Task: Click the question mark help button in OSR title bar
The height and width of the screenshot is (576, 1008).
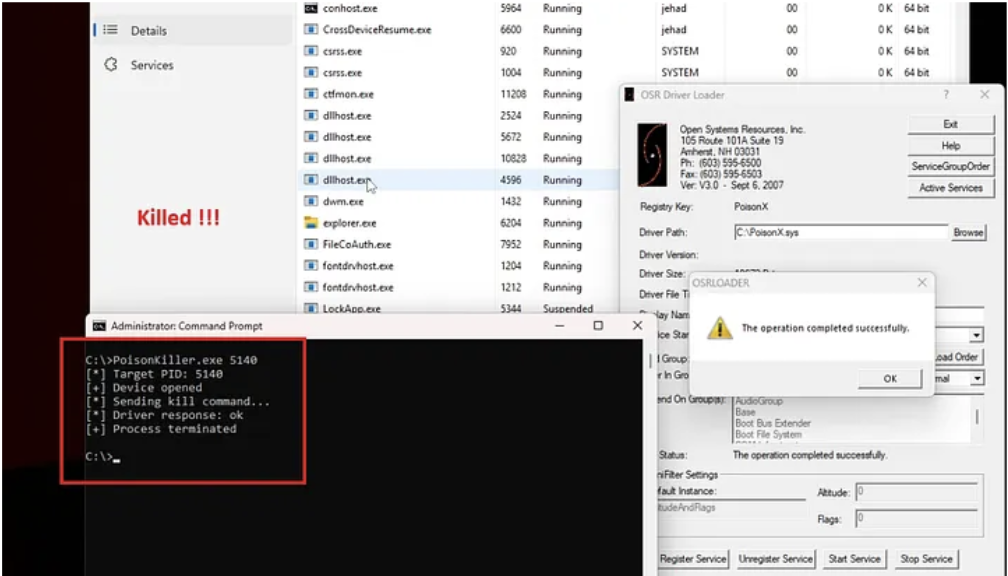Action: point(946,95)
